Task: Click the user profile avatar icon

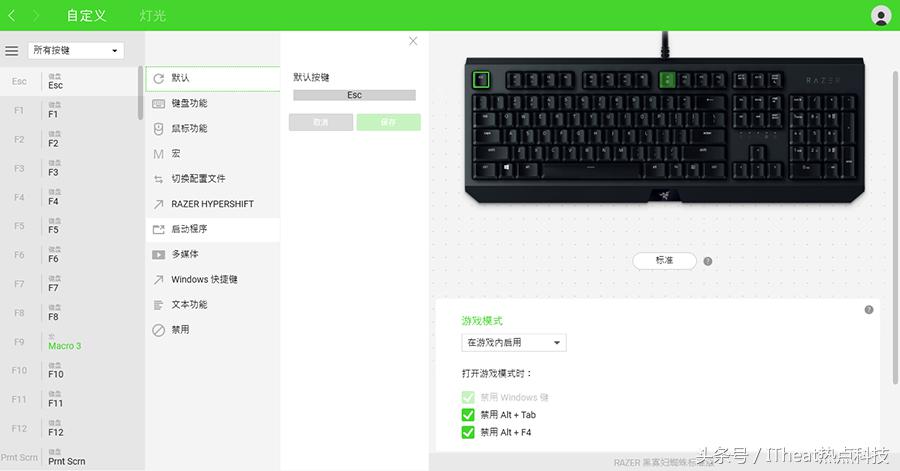Action: (x=880, y=15)
